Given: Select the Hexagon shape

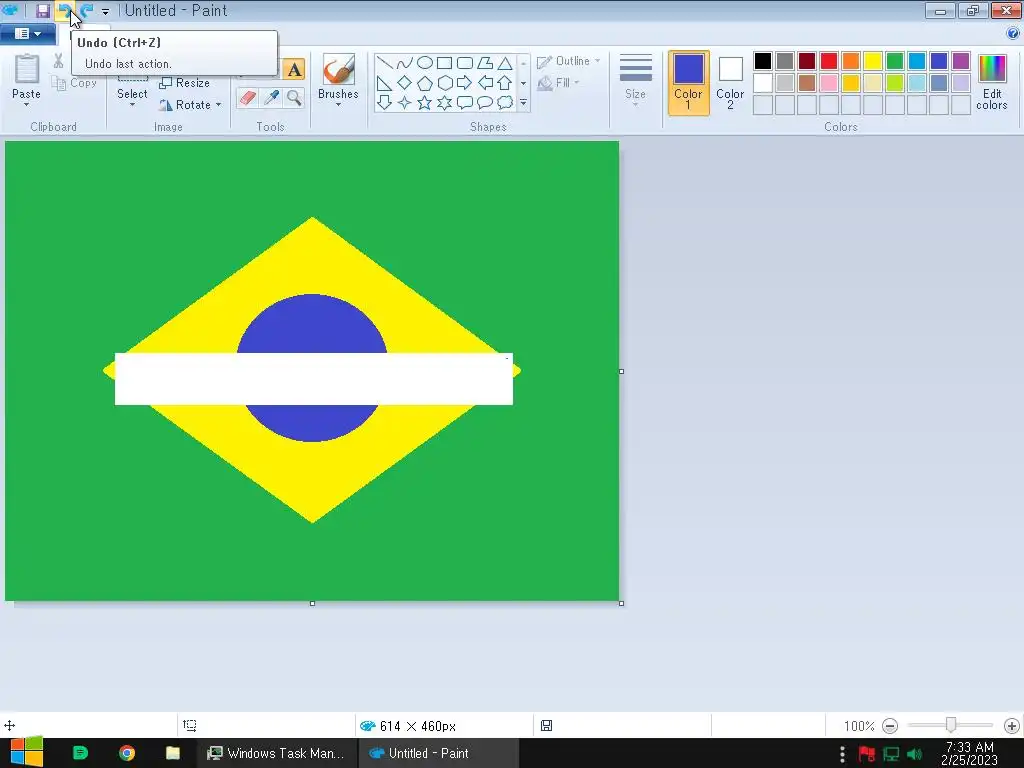Looking at the screenshot, I should click(x=445, y=83).
